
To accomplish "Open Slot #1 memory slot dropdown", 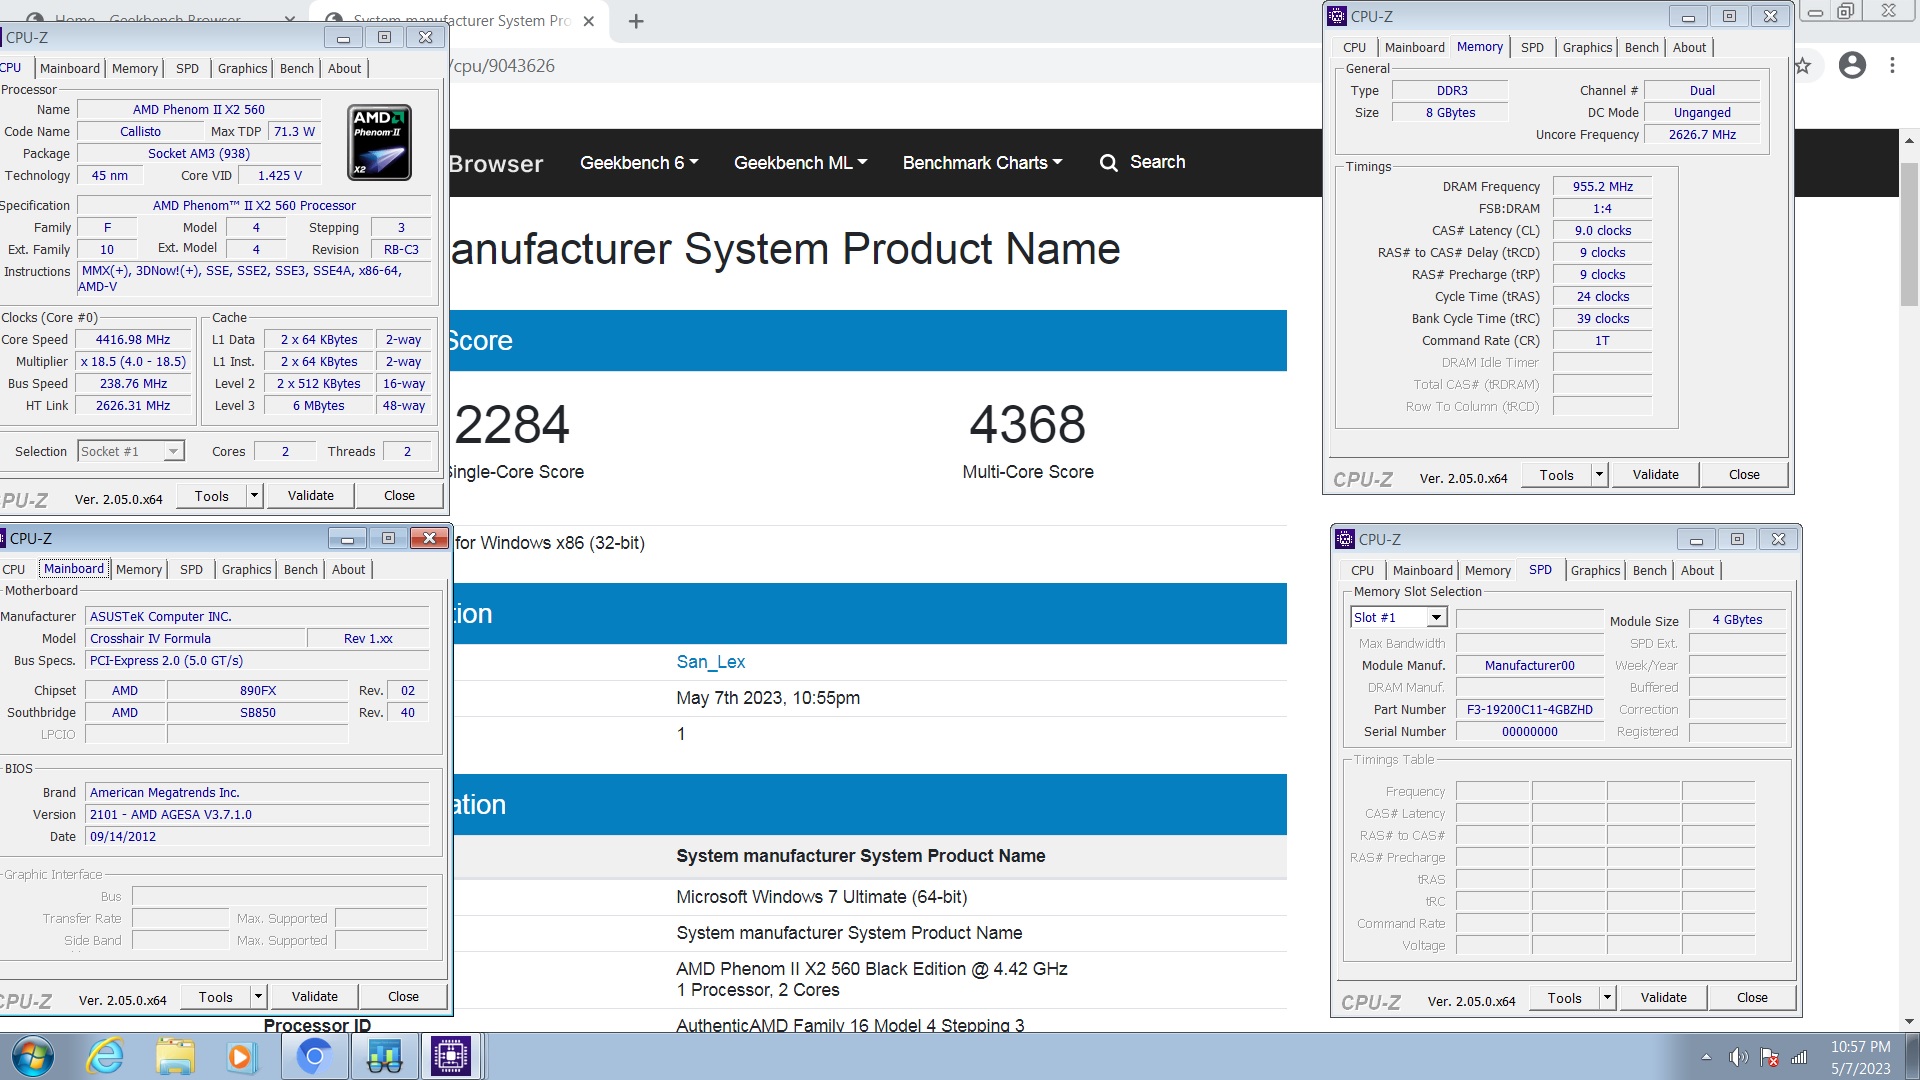I will tap(1398, 618).
